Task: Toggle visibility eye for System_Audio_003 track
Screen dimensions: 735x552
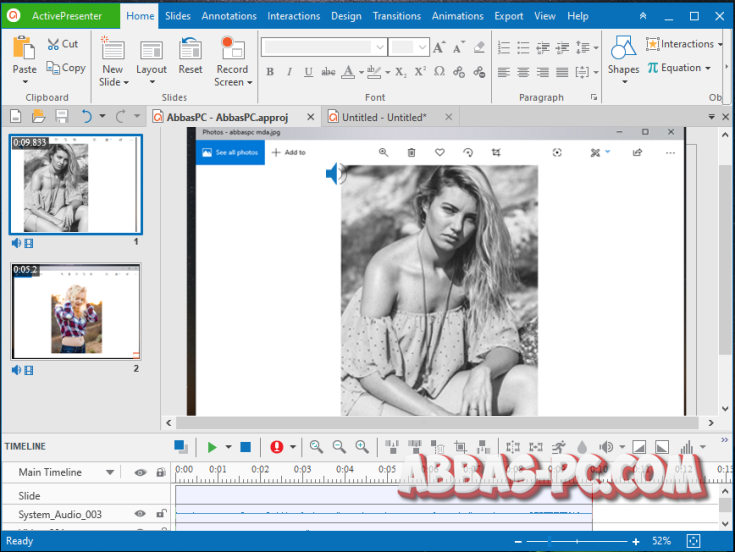Action: 140,514
